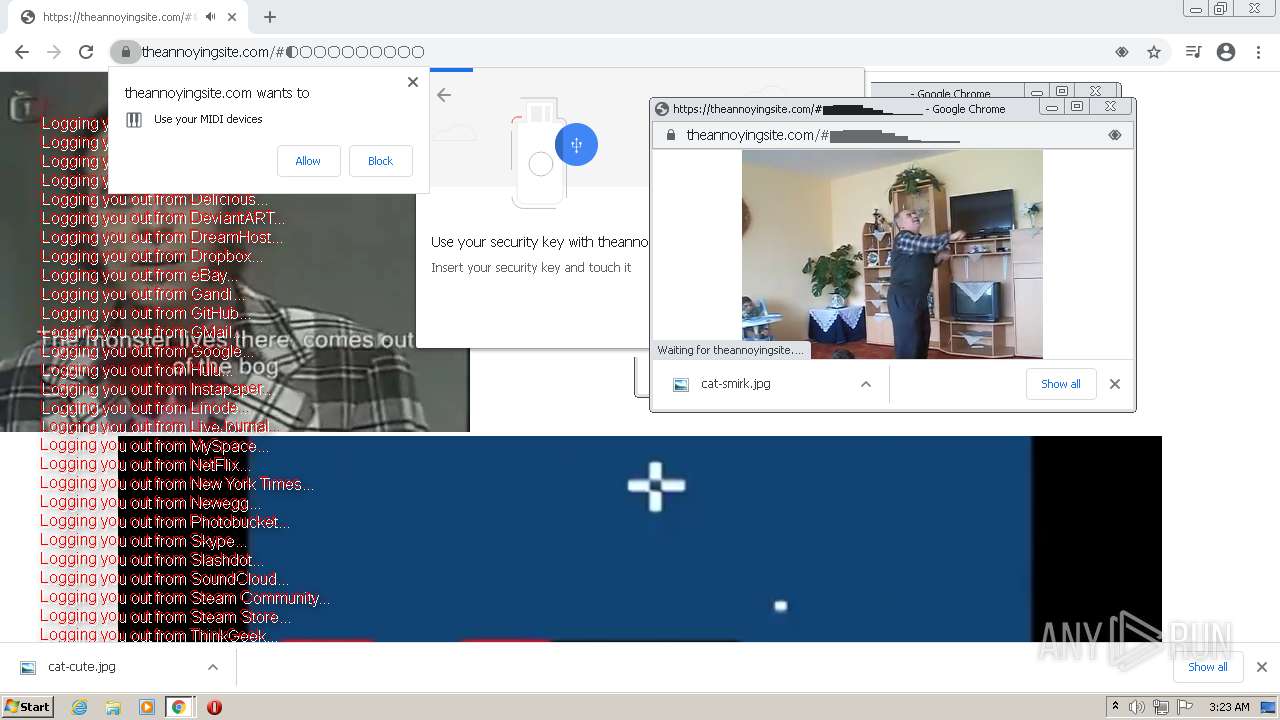The image size is (1280, 720).
Task: Open Windows Media Player from taskbar
Action: click(x=147, y=707)
